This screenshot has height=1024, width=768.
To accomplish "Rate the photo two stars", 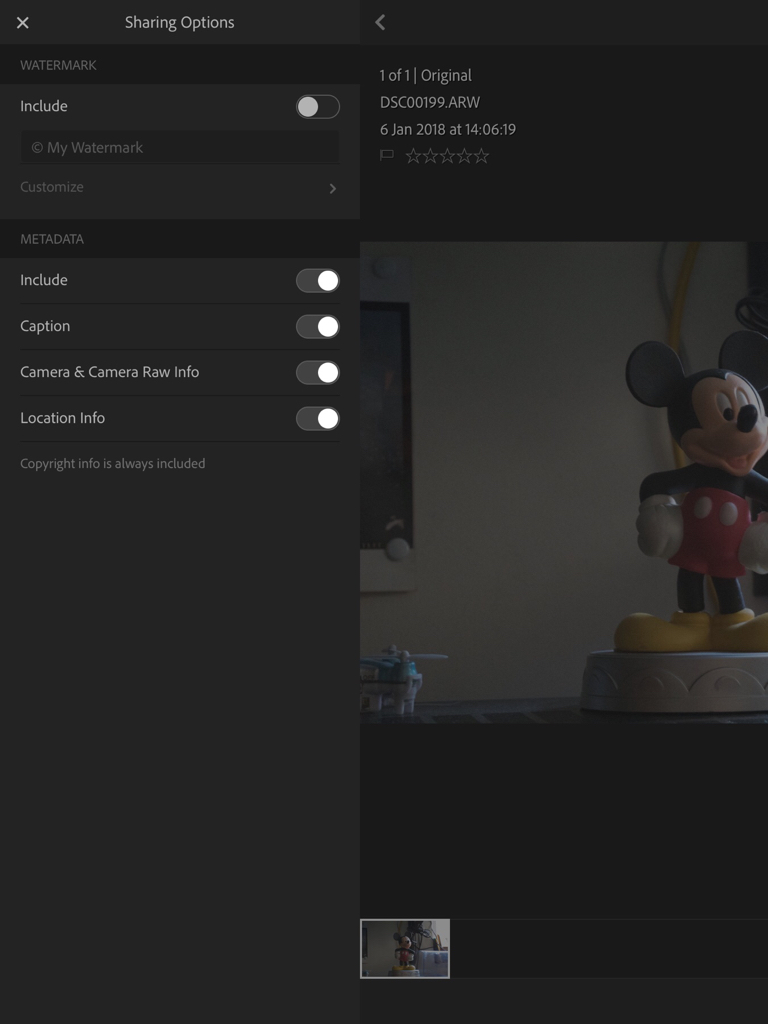I will pos(430,155).
